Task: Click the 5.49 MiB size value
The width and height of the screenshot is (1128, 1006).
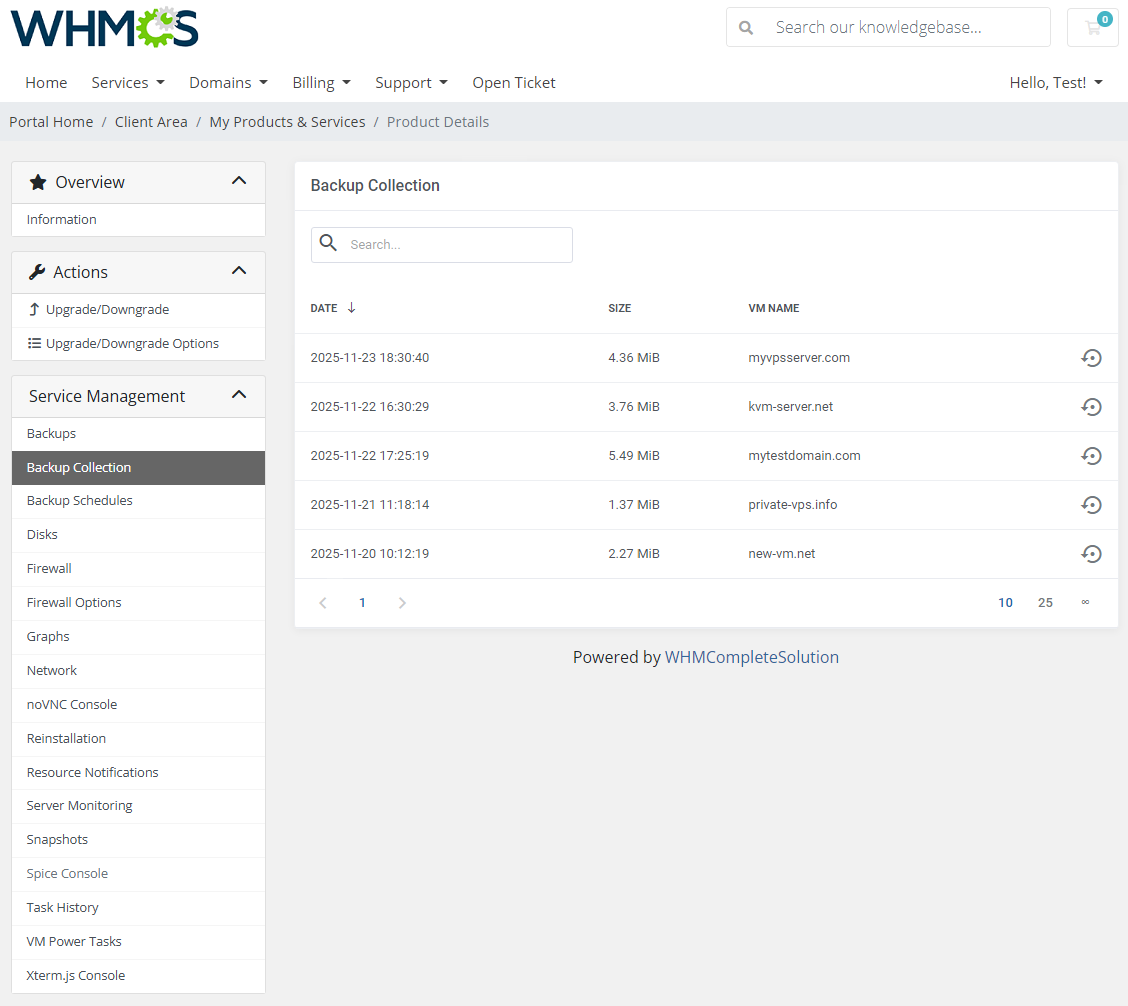Action: tap(634, 456)
